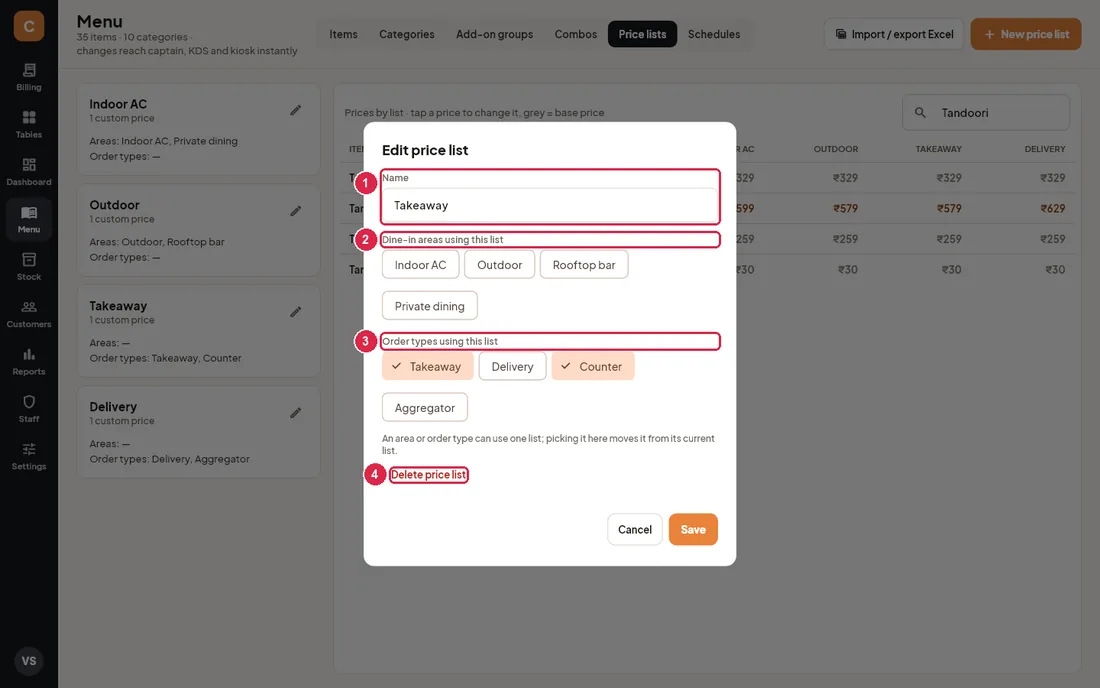Select the Price lists tab
This screenshot has width=1100, height=688.
[x=643, y=34]
